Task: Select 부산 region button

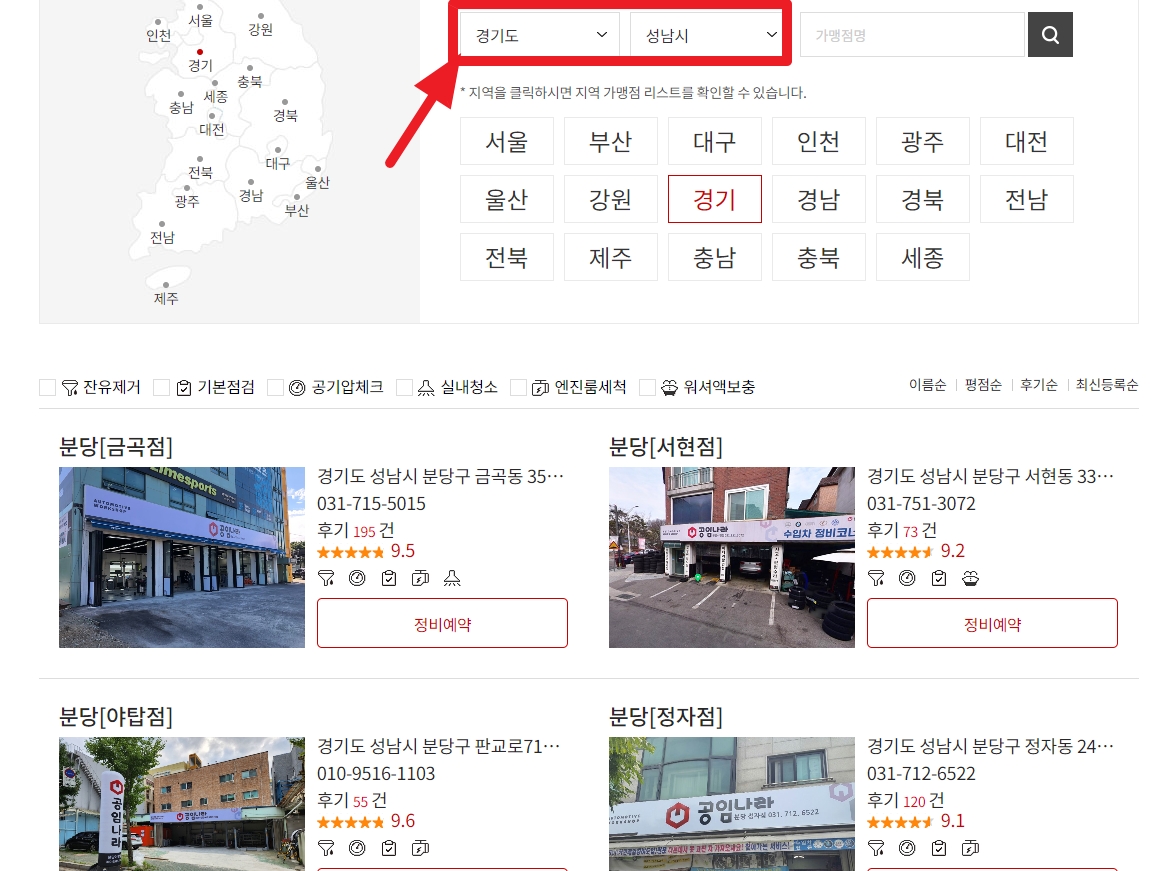Action: 610,141
